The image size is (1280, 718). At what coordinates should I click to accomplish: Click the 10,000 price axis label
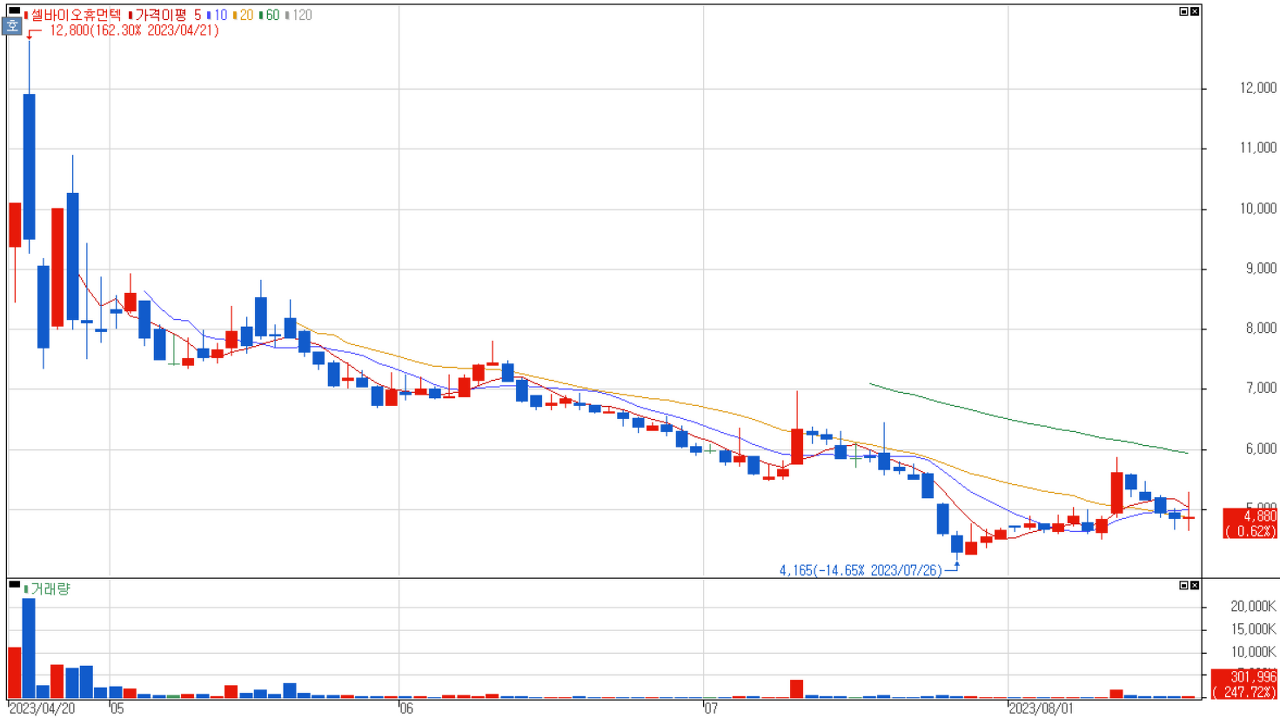click(x=1258, y=209)
